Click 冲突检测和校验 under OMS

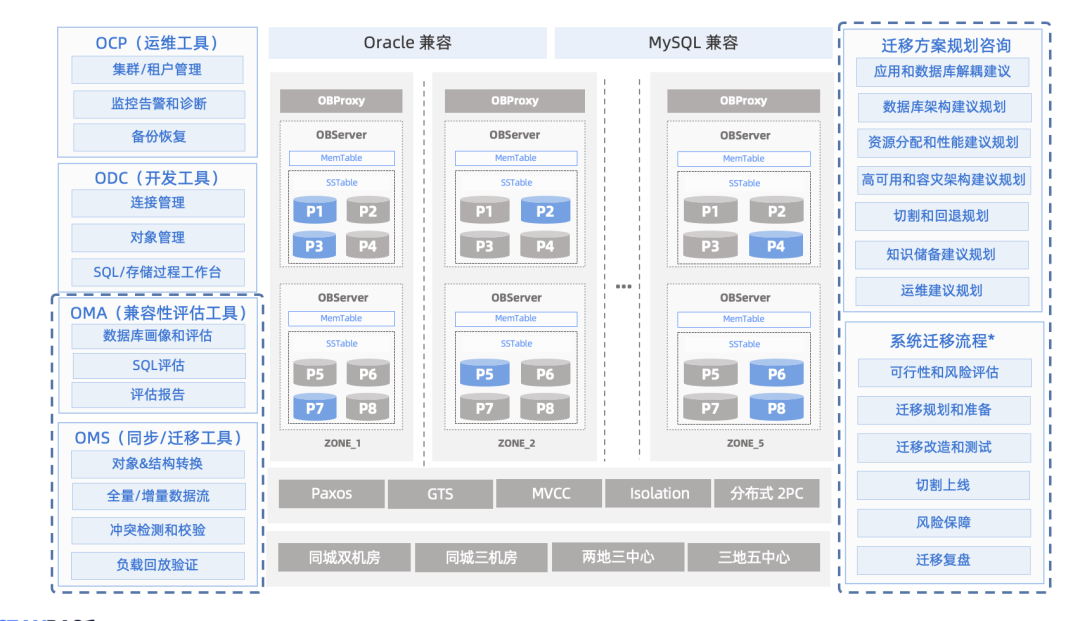pos(158,531)
